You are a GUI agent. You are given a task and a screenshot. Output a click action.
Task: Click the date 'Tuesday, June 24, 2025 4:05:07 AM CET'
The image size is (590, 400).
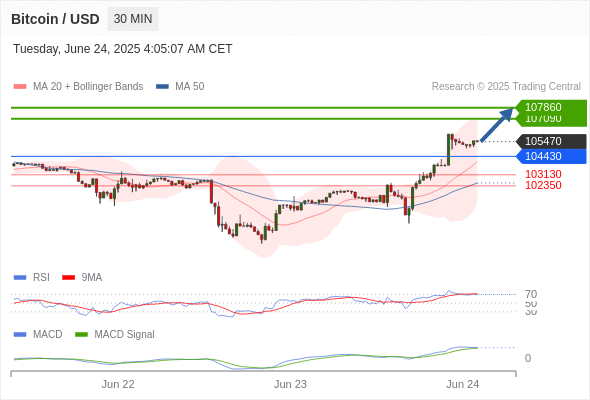coord(123,49)
